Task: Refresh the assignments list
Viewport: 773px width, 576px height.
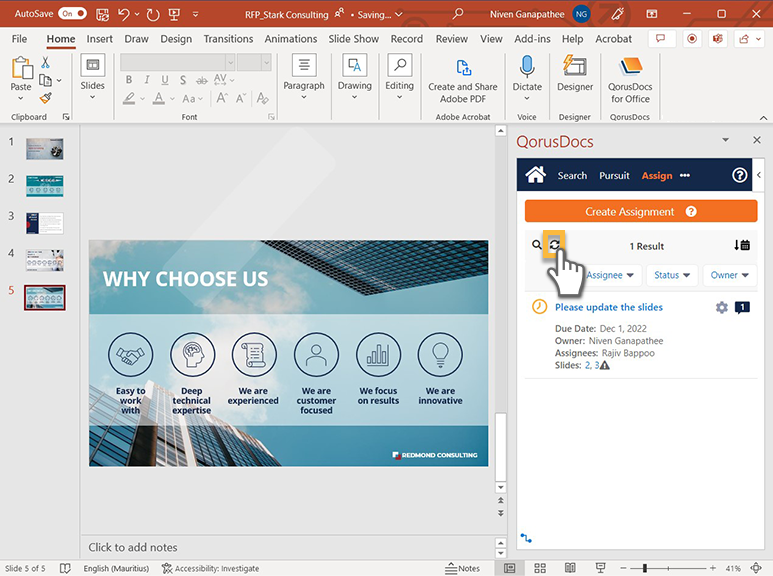Action: click(x=555, y=245)
